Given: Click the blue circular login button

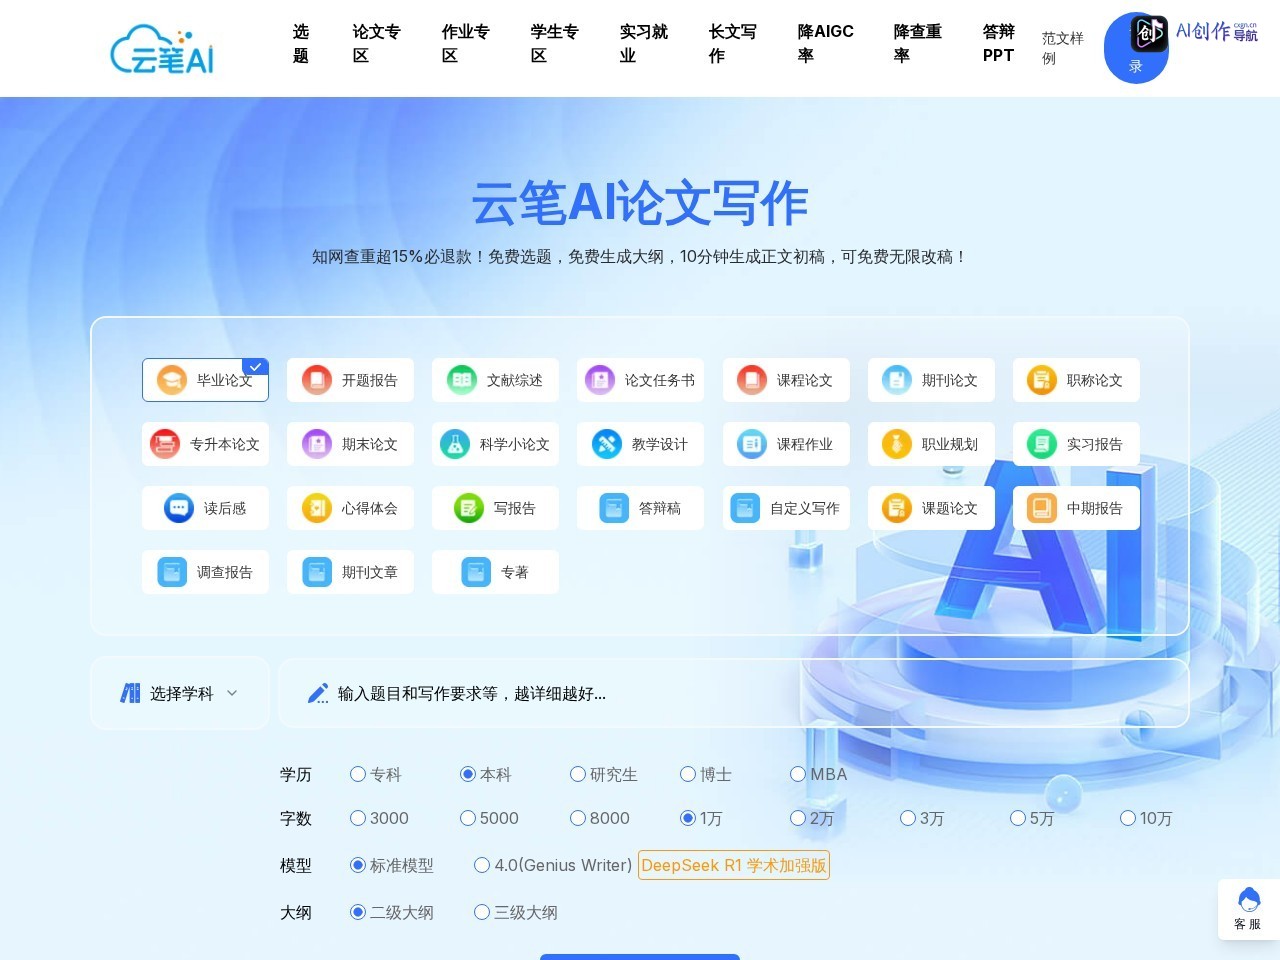Looking at the screenshot, I should [1136, 48].
